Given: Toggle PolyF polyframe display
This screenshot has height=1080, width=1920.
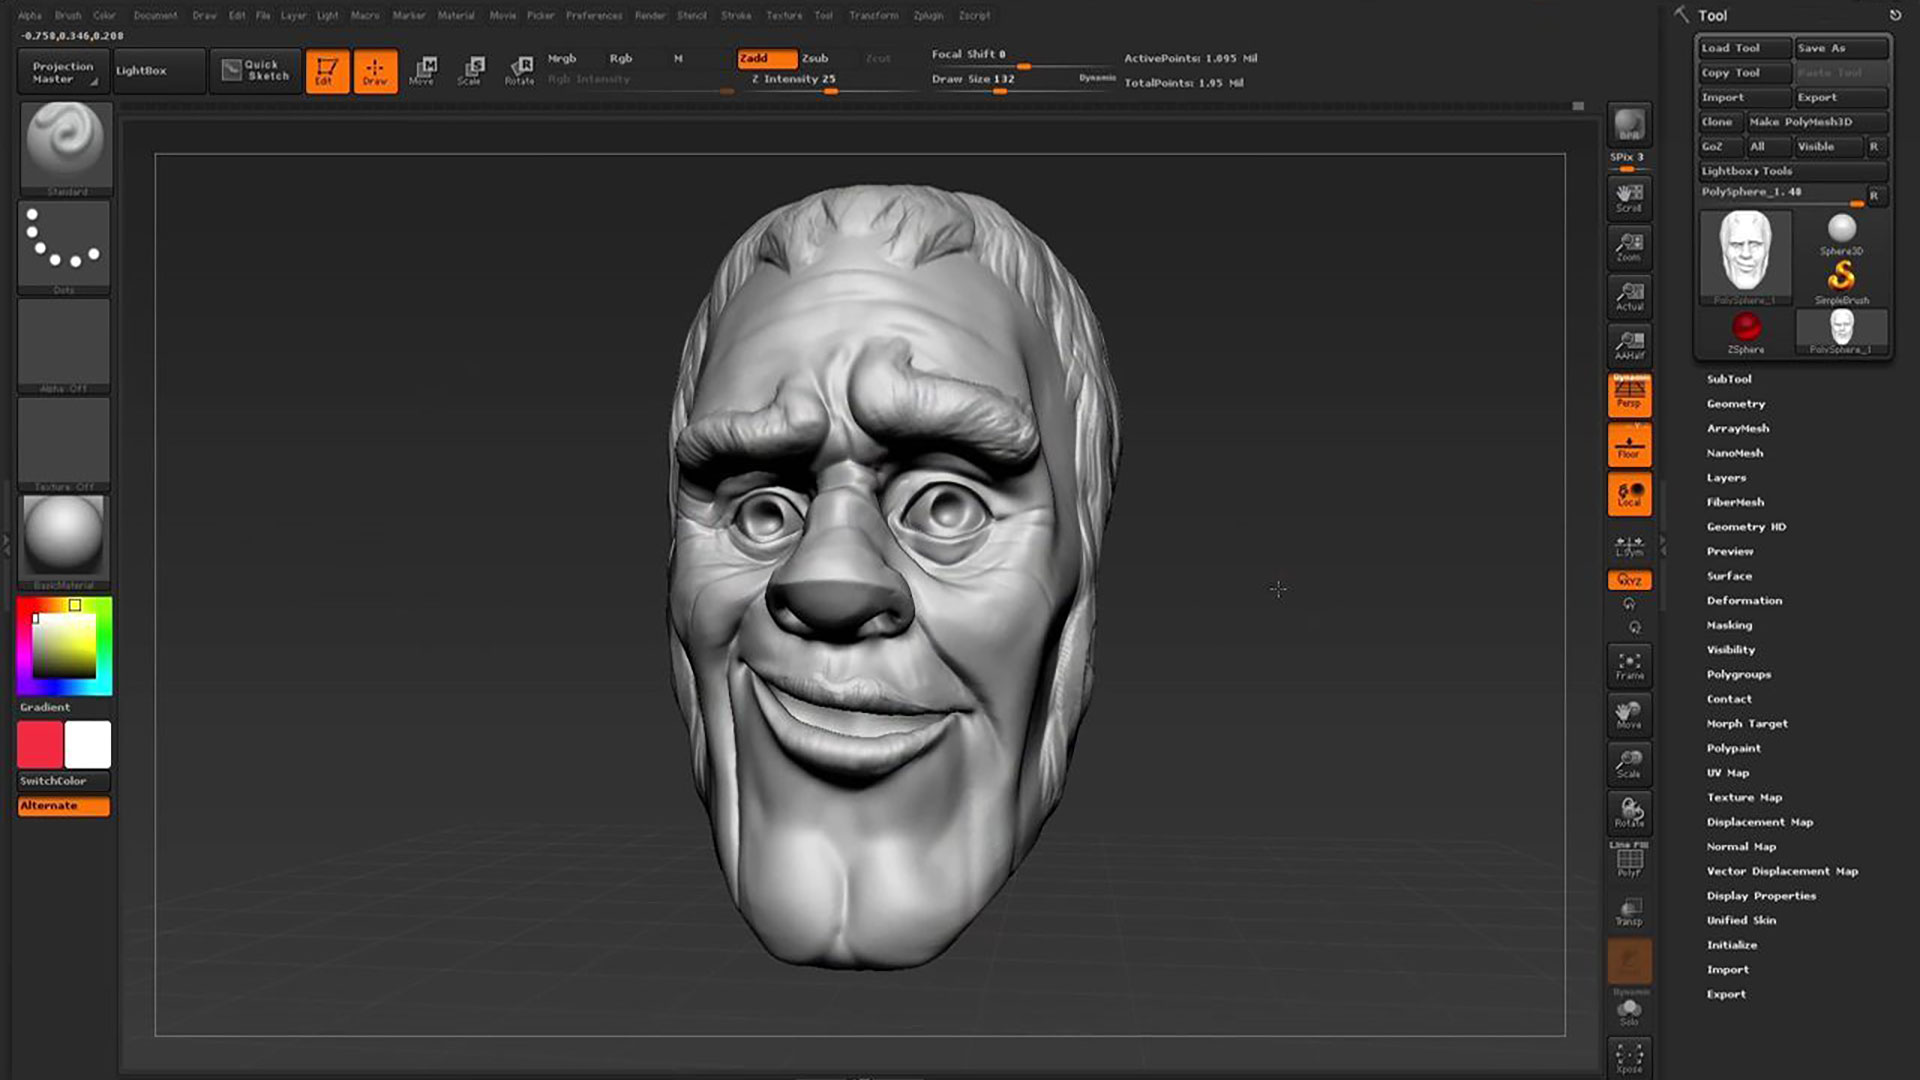Looking at the screenshot, I should [1629, 862].
